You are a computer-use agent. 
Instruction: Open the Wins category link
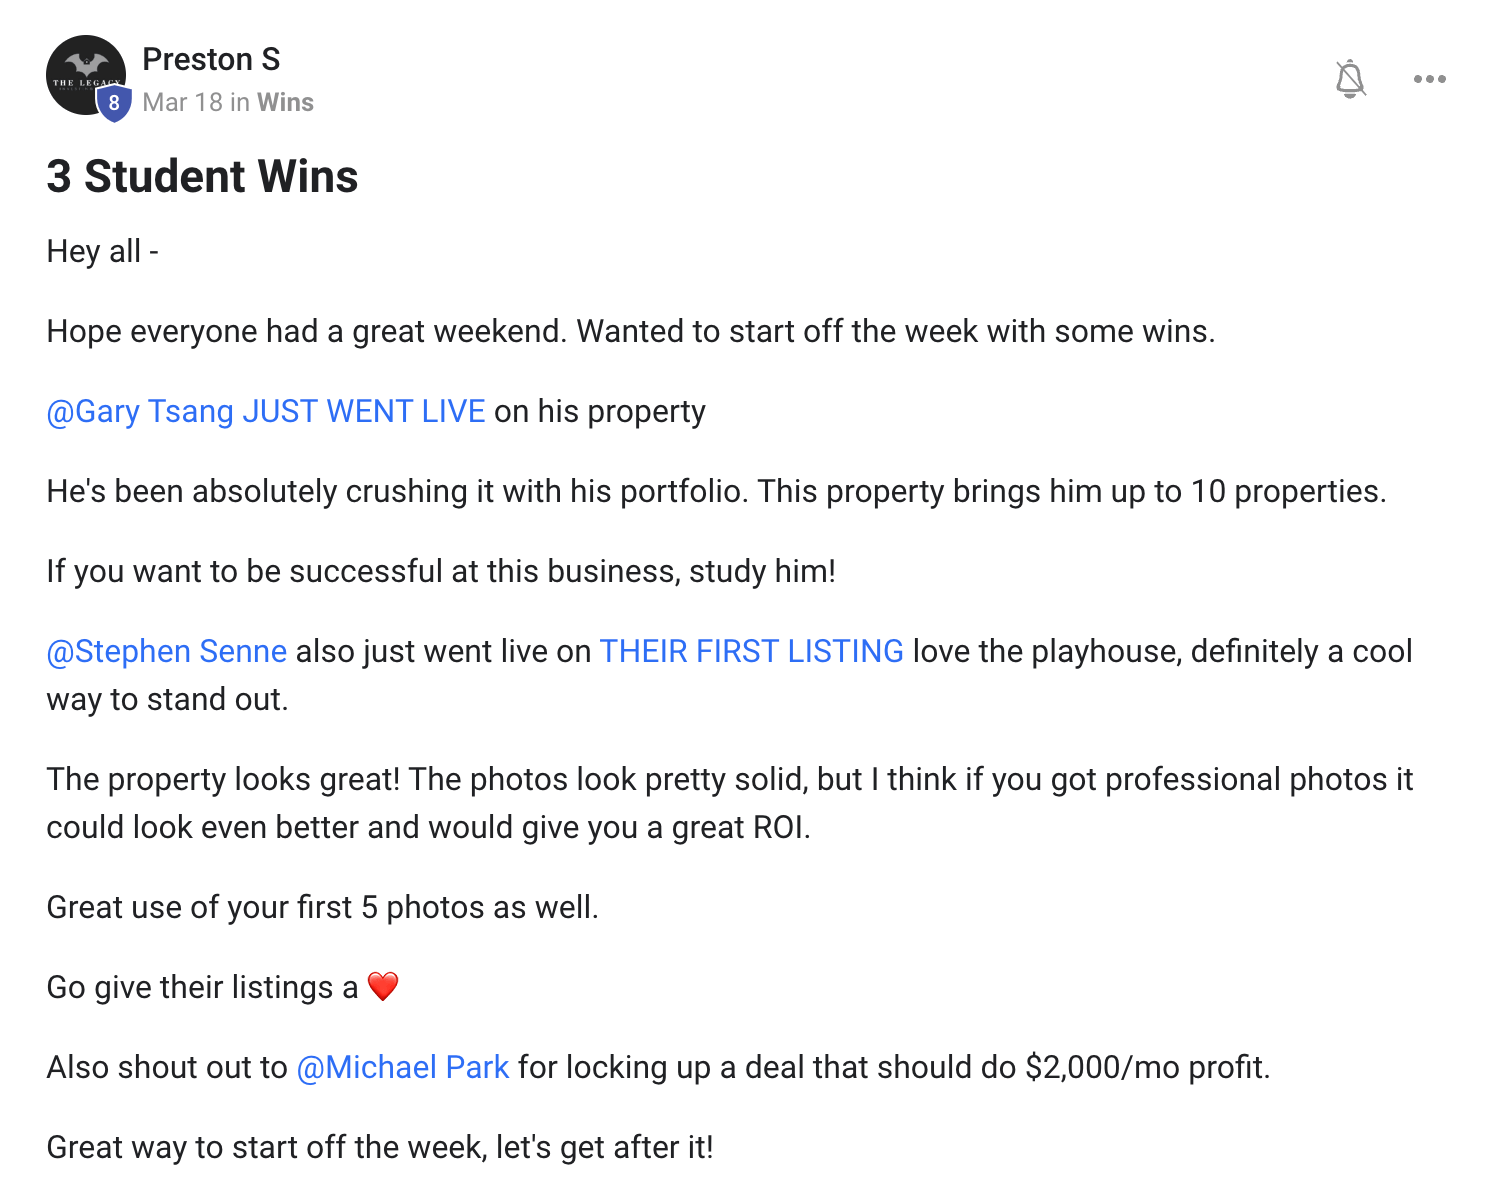tap(285, 102)
